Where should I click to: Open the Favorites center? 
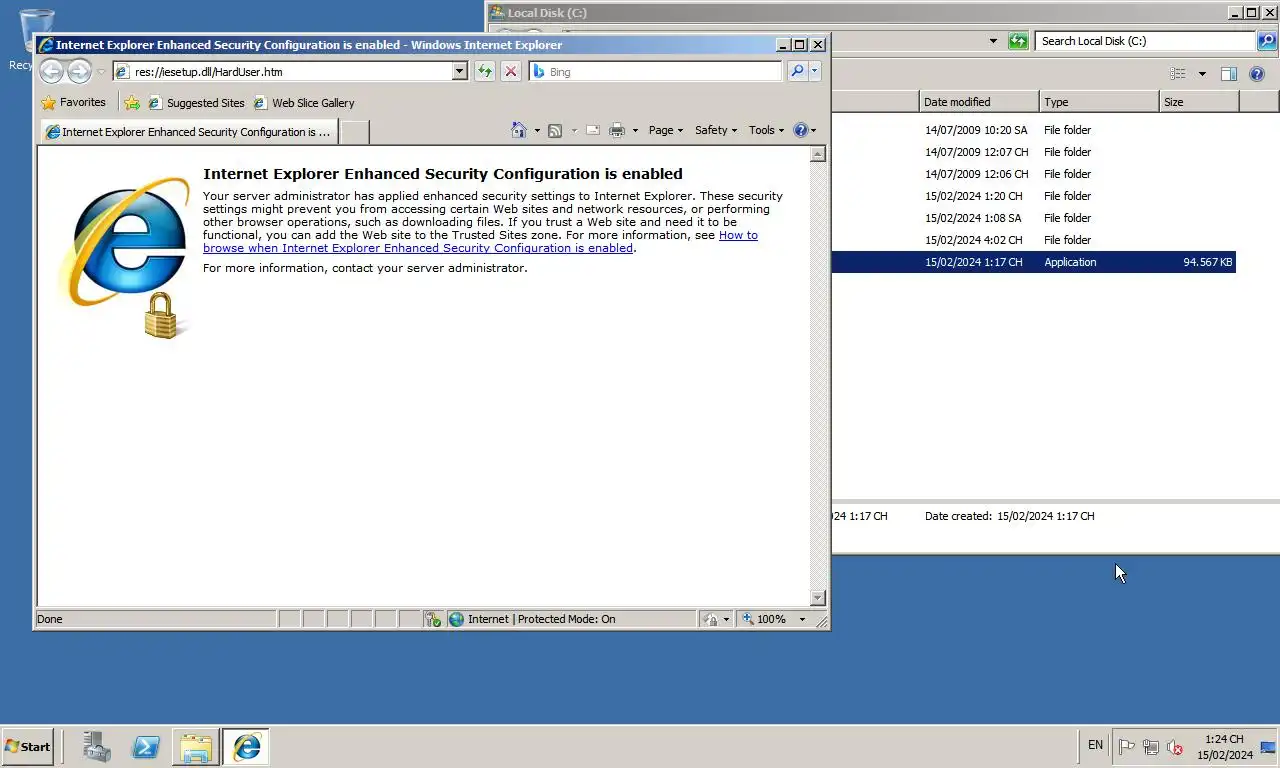(73, 102)
